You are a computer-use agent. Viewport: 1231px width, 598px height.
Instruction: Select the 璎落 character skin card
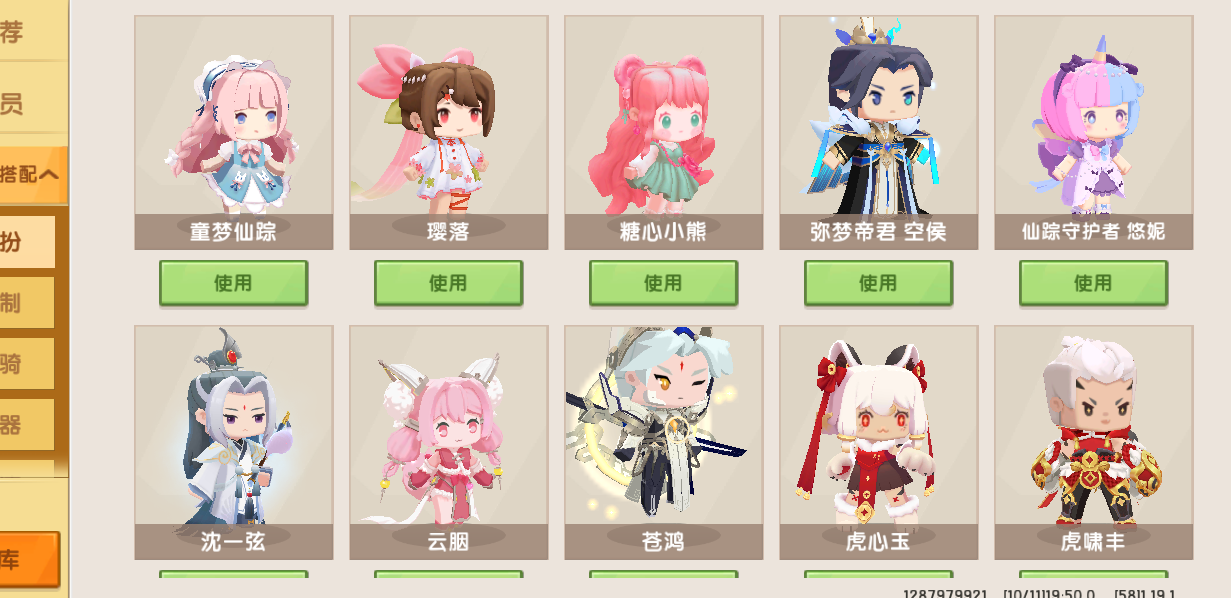point(448,132)
